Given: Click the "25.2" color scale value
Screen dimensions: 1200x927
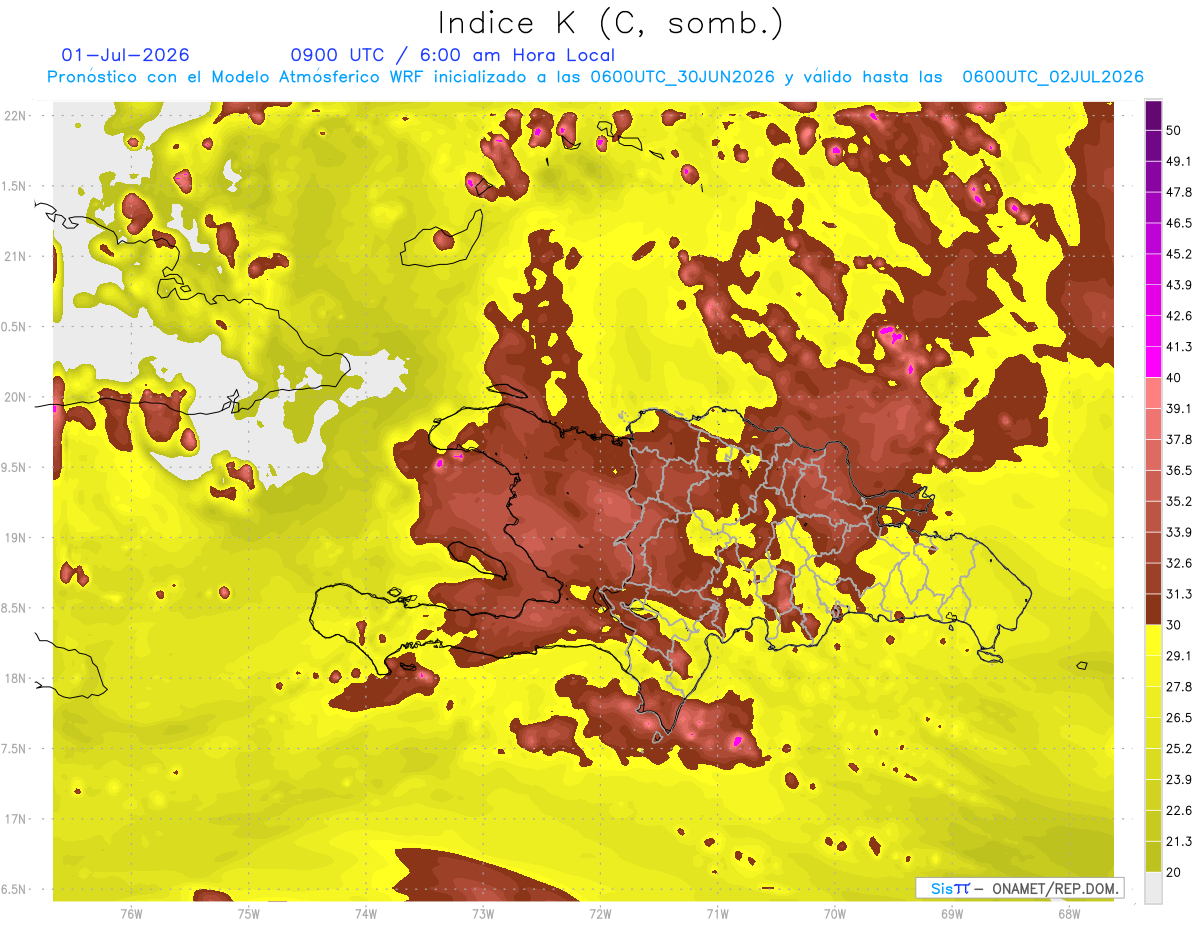Looking at the screenshot, I should 1179,749.
